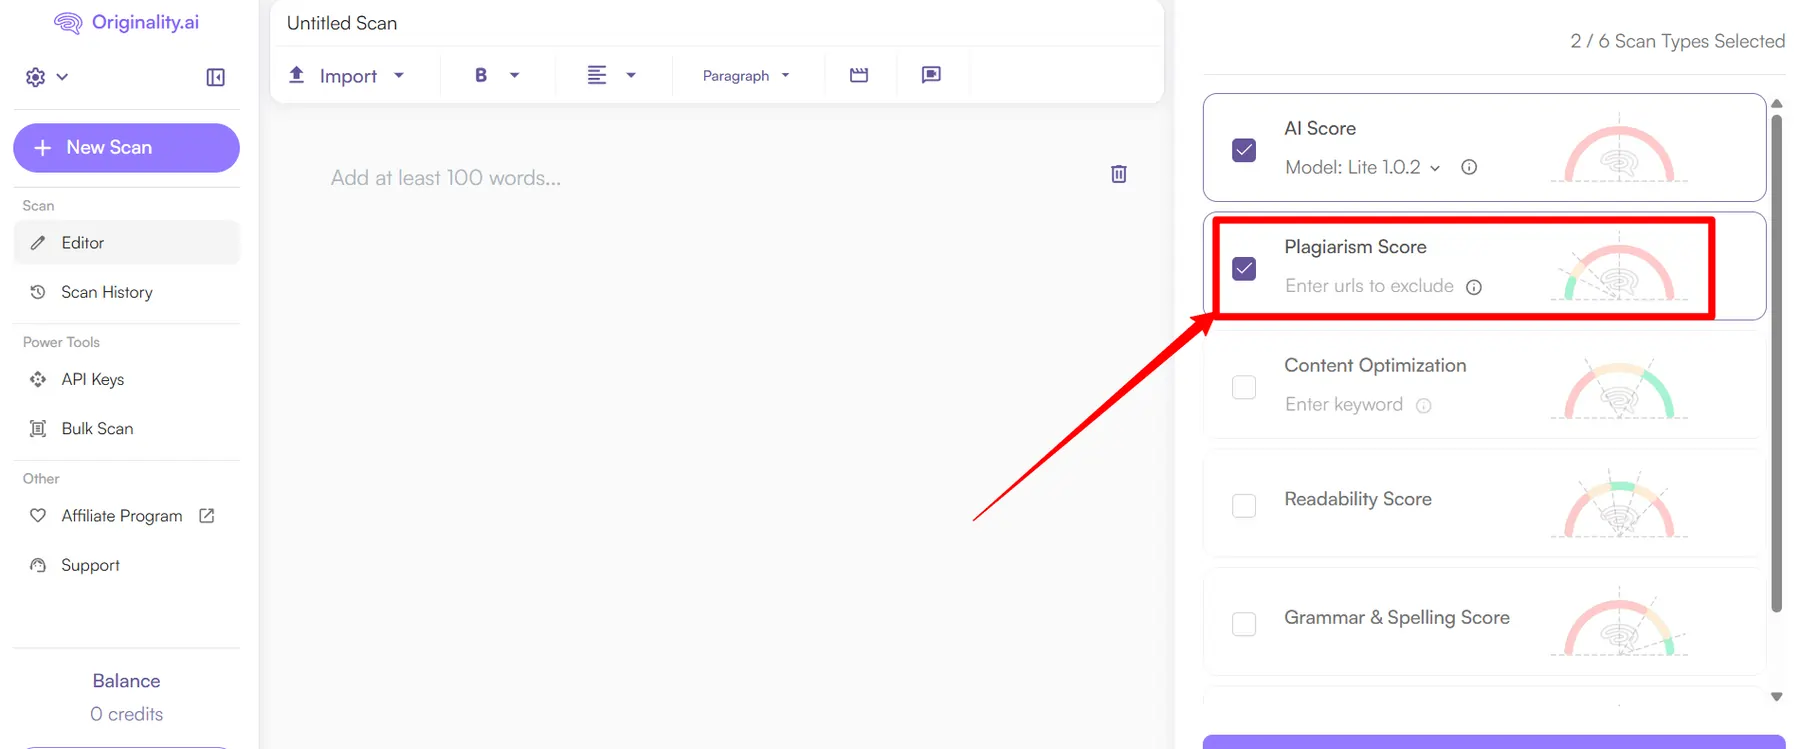Click the comment toolbar icon
The height and width of the screenshot is (749, 1800).
(931, 75)
